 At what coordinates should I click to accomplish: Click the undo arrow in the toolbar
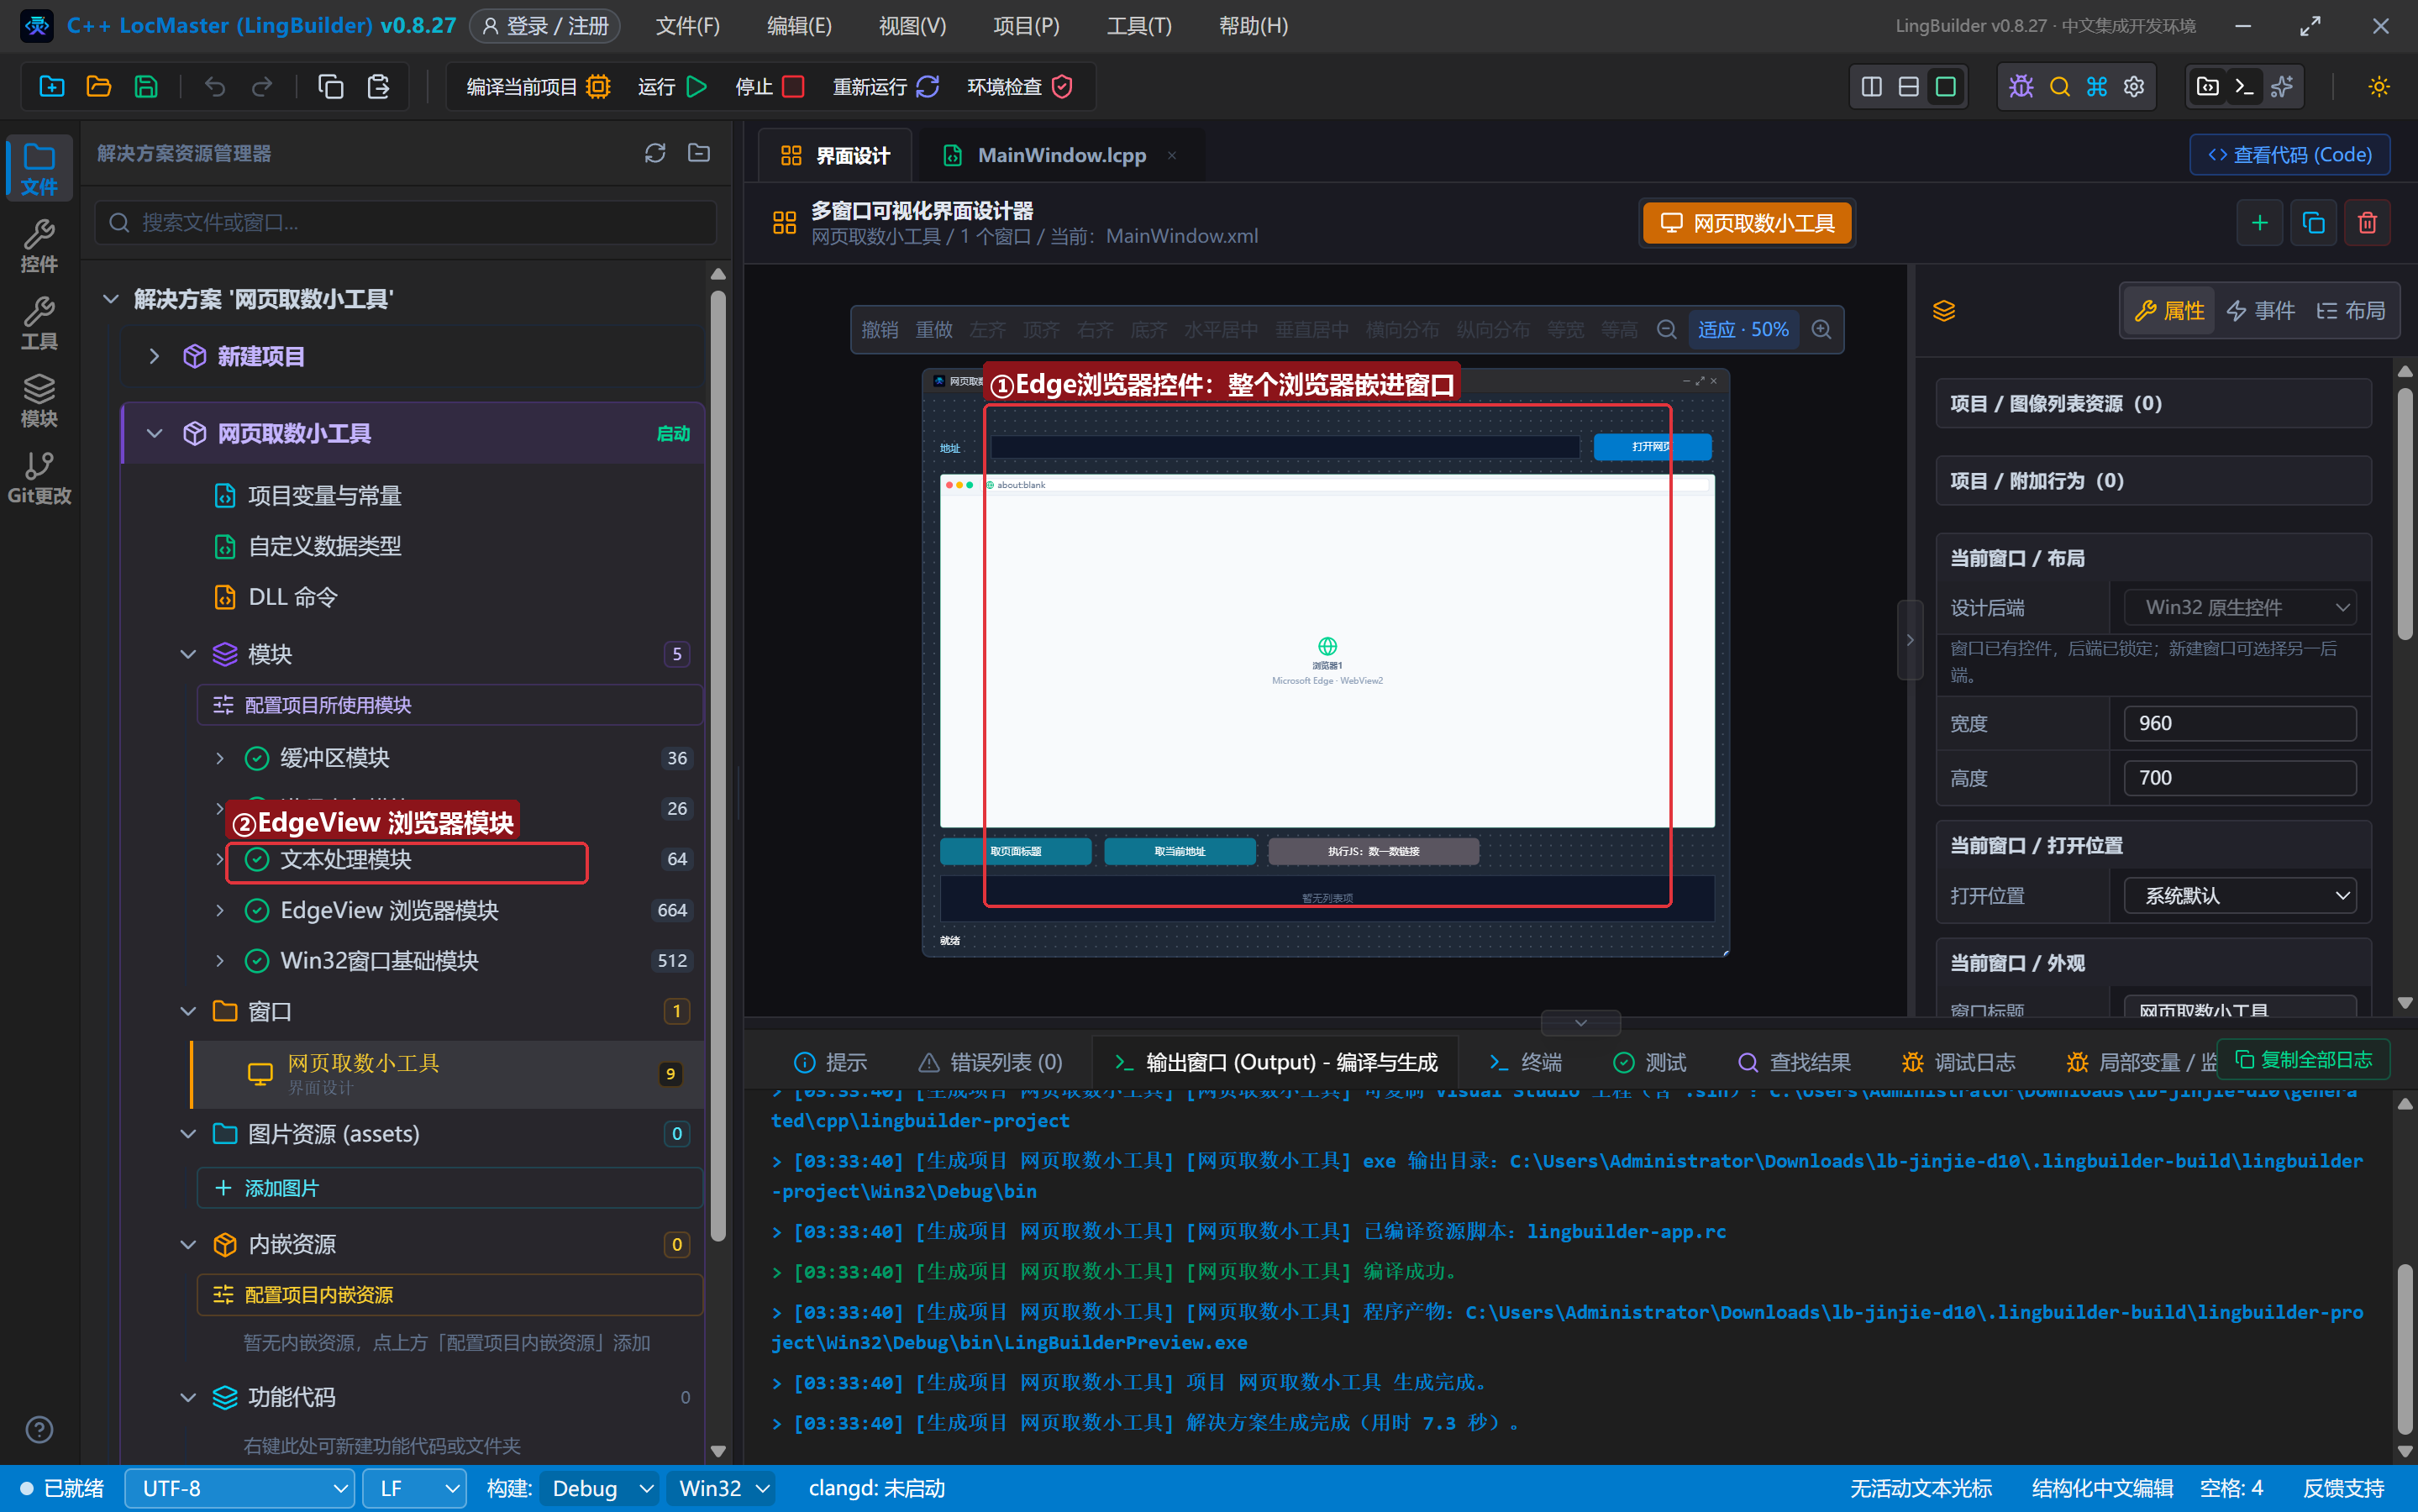coord(215,87)
